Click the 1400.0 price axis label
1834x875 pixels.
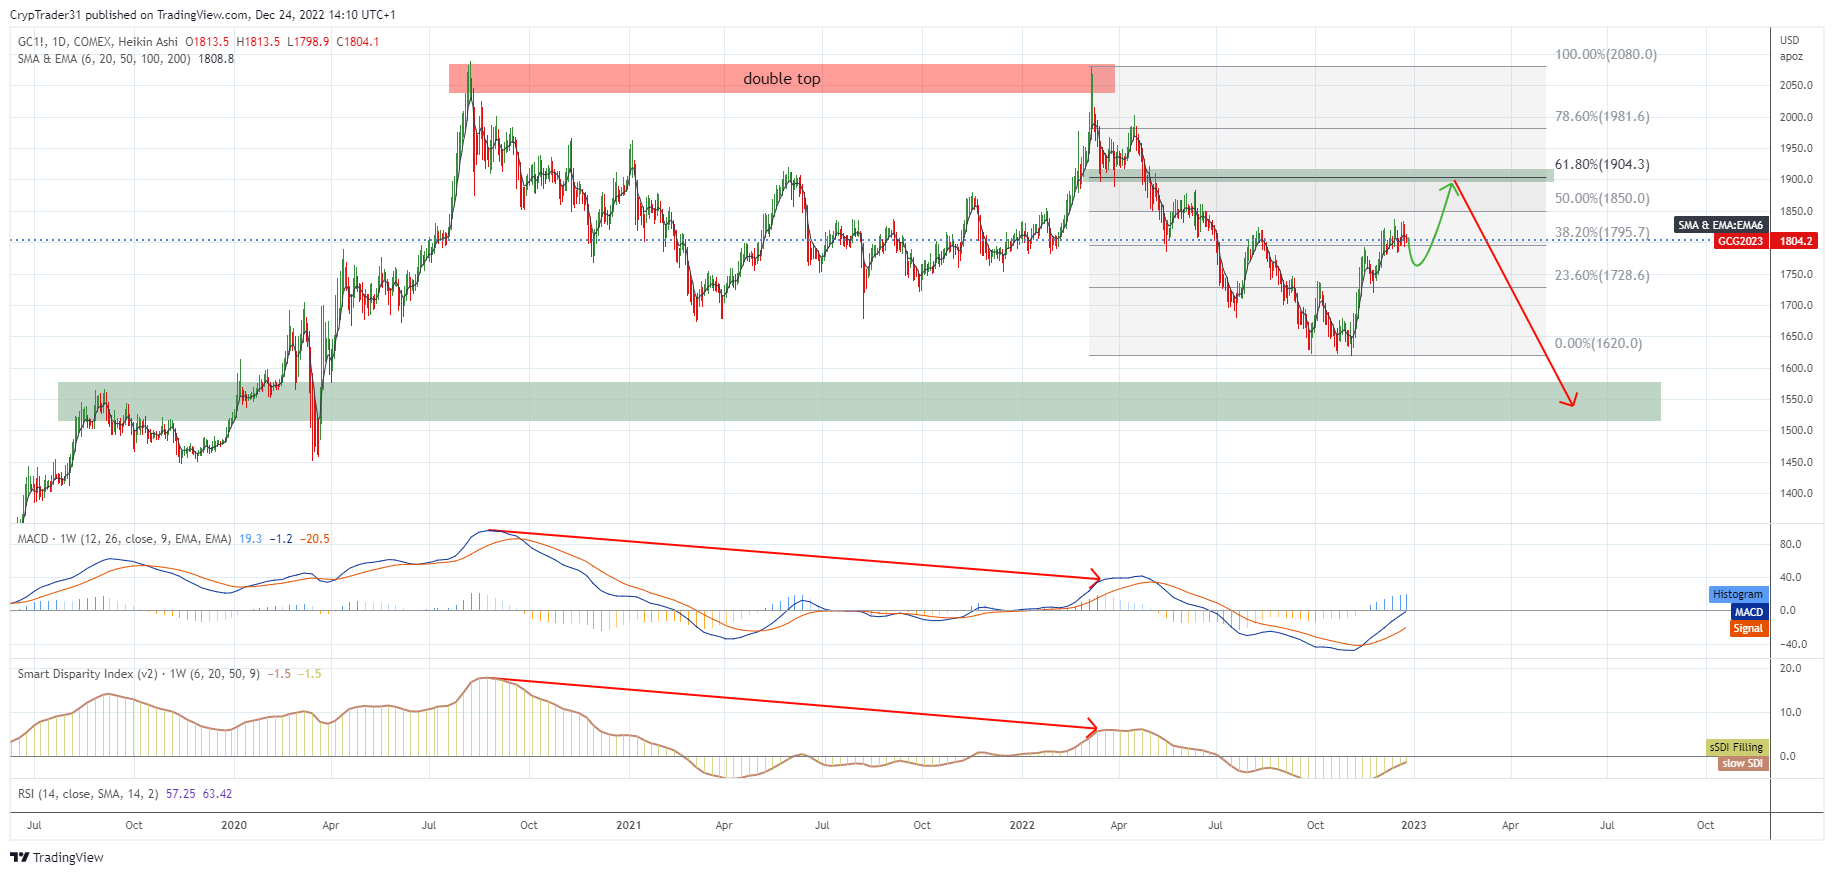coord(1796,493)
